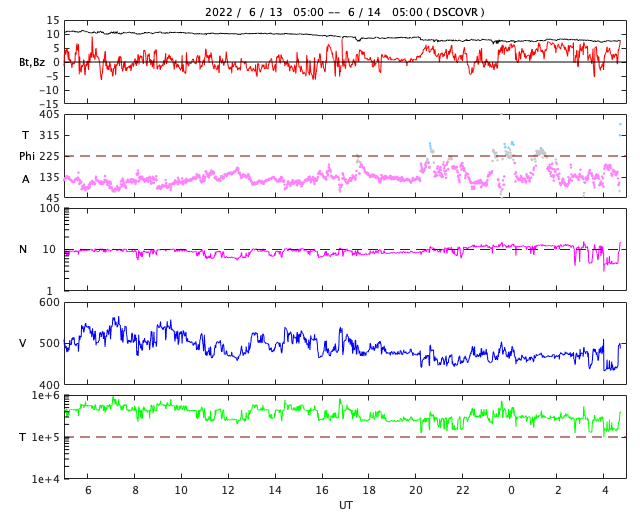Viewport: 640px width, 512px height.
Task: Click the 'A' label beside Phi panel
Action: 25,179
